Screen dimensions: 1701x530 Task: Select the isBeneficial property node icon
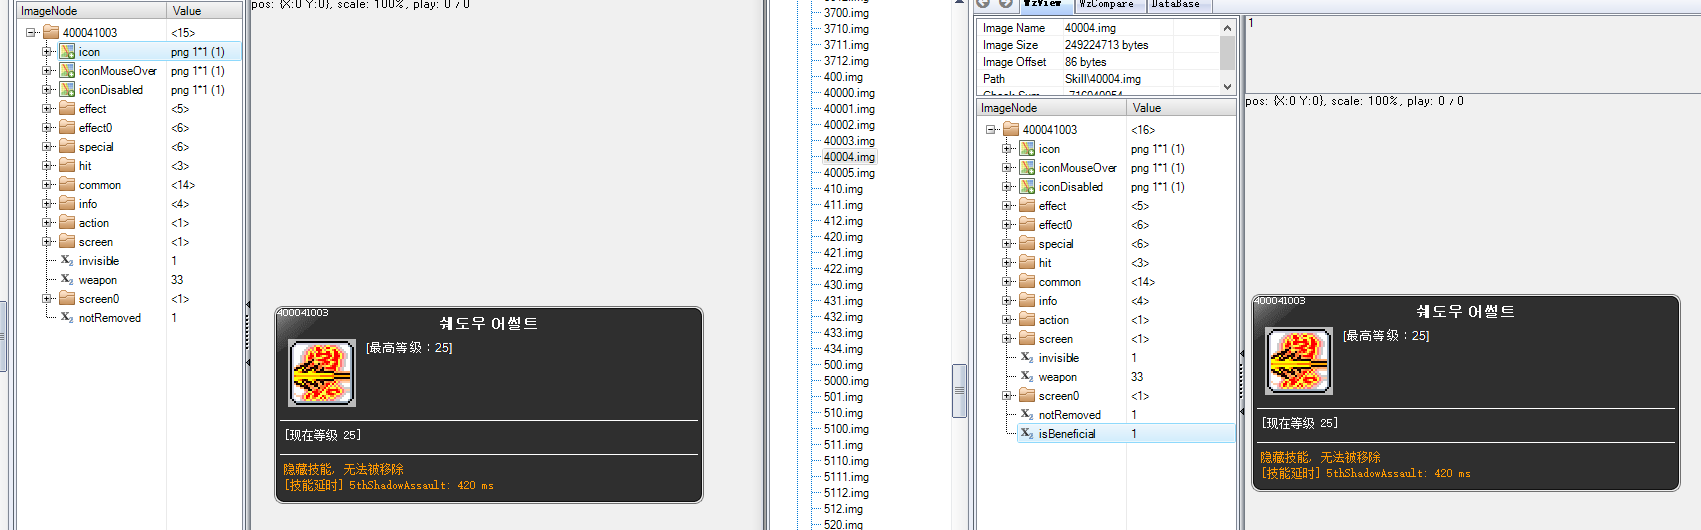pos(1026,434)
